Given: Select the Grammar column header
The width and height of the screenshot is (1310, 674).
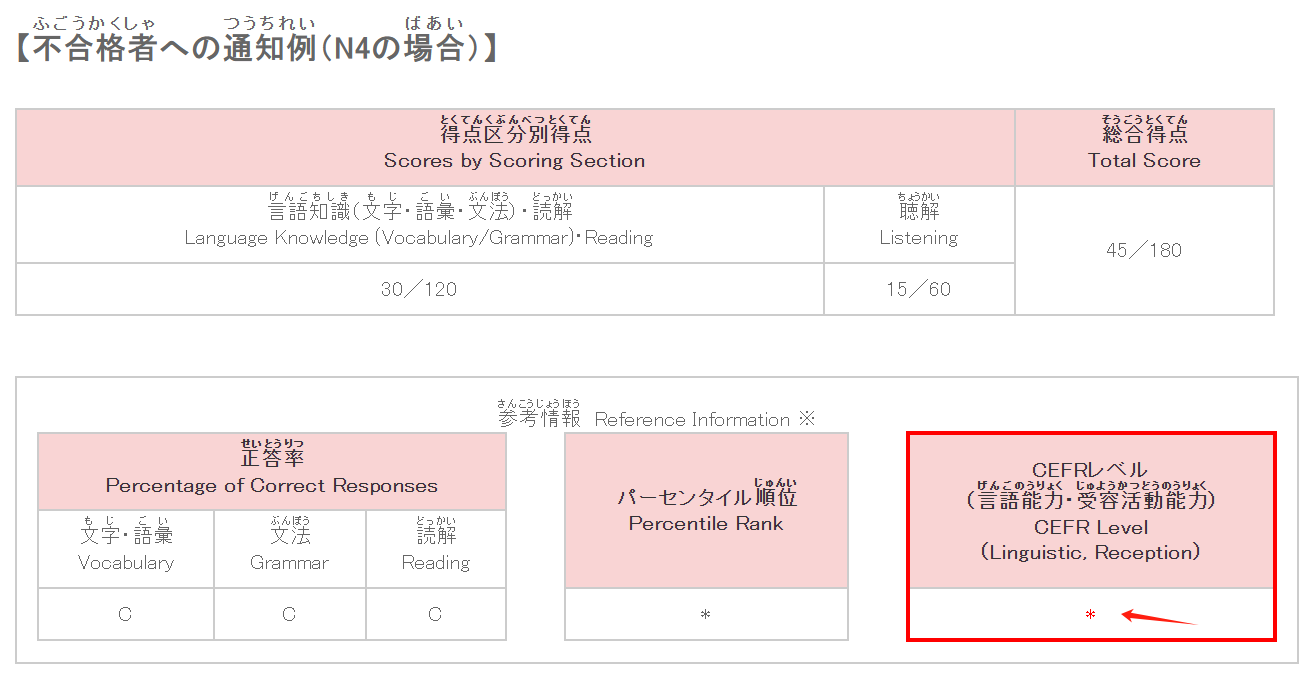Looking at the screenshot, I should 289,549.
